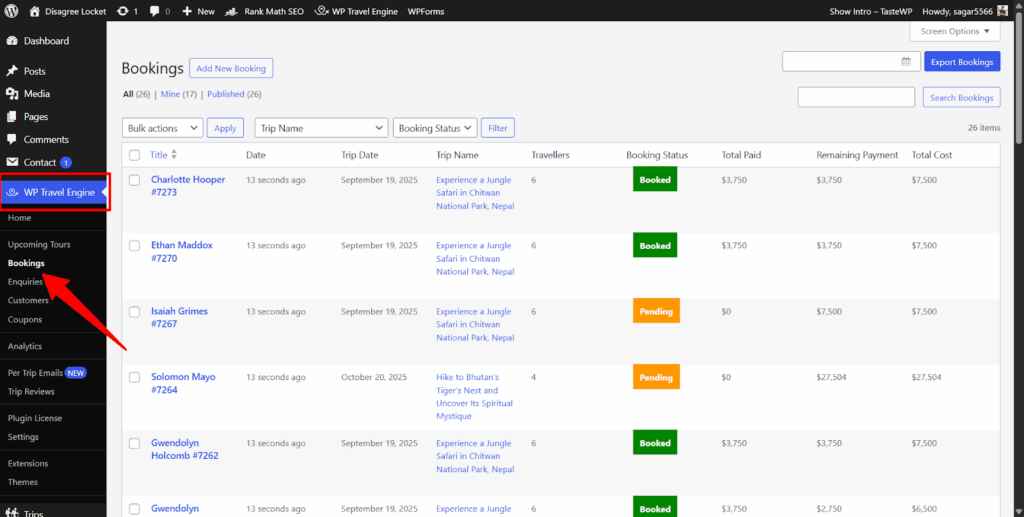Select all bookings with header checkbox
Viewport: 1024px width, 517px height.
coord(134,155)
